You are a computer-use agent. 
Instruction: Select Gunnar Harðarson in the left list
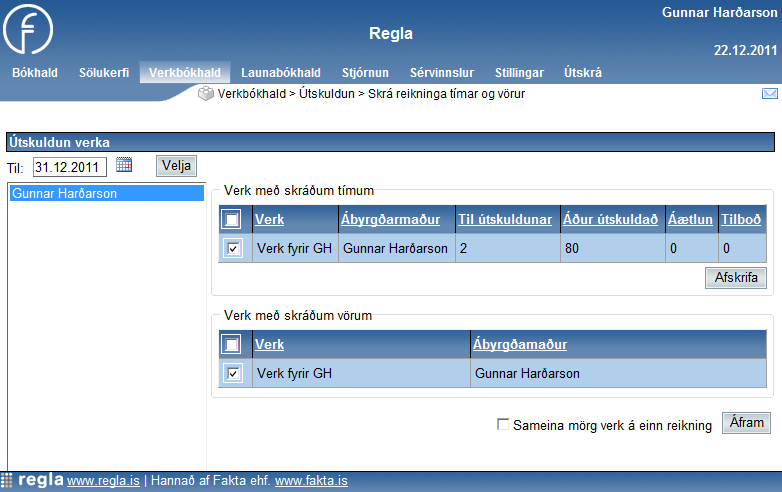pyautogui.click(x=64, y=194)
